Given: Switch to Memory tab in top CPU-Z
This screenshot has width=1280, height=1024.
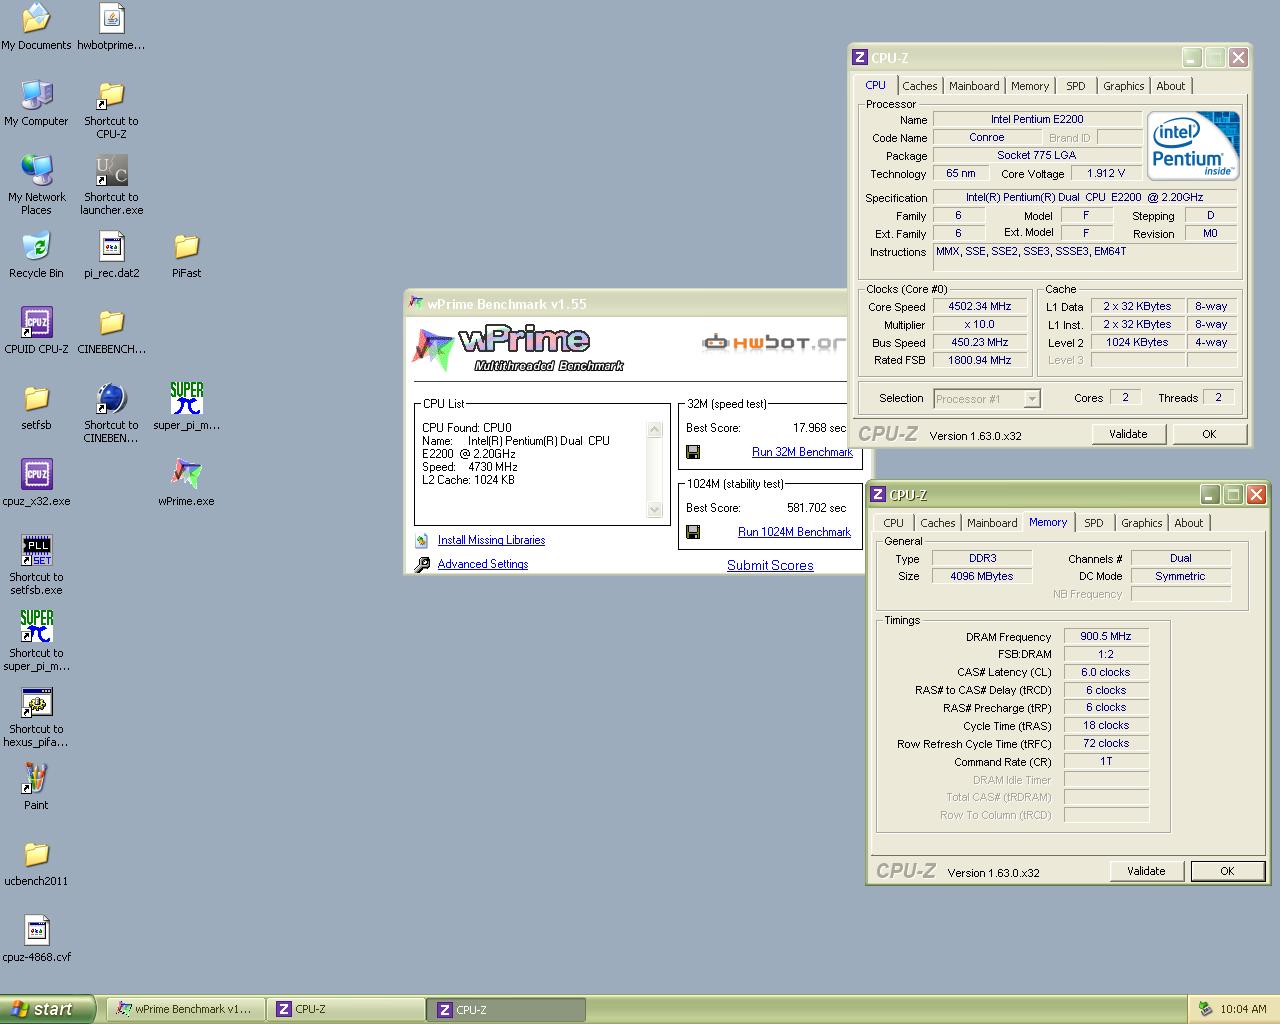Looking at the screenshot, I should coord(1030,86).
